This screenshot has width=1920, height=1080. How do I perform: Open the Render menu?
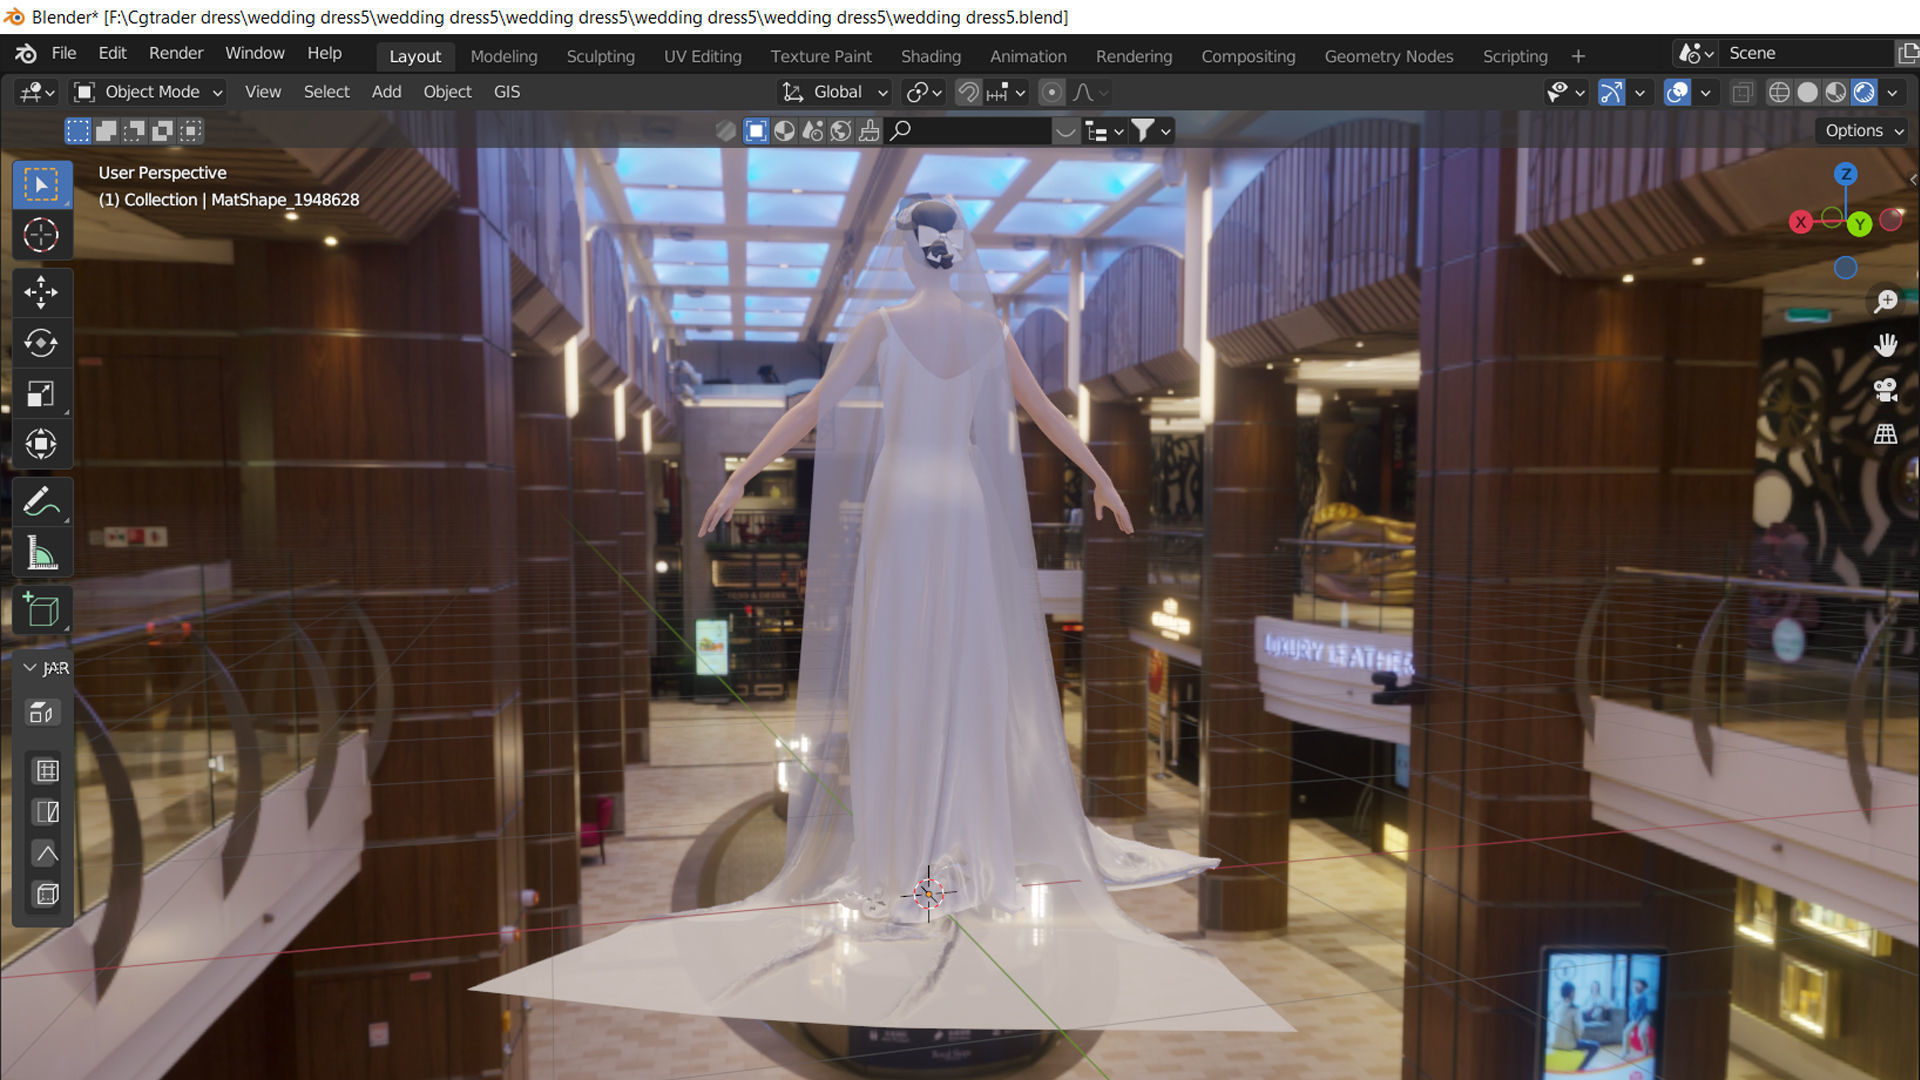click(176, 53)
